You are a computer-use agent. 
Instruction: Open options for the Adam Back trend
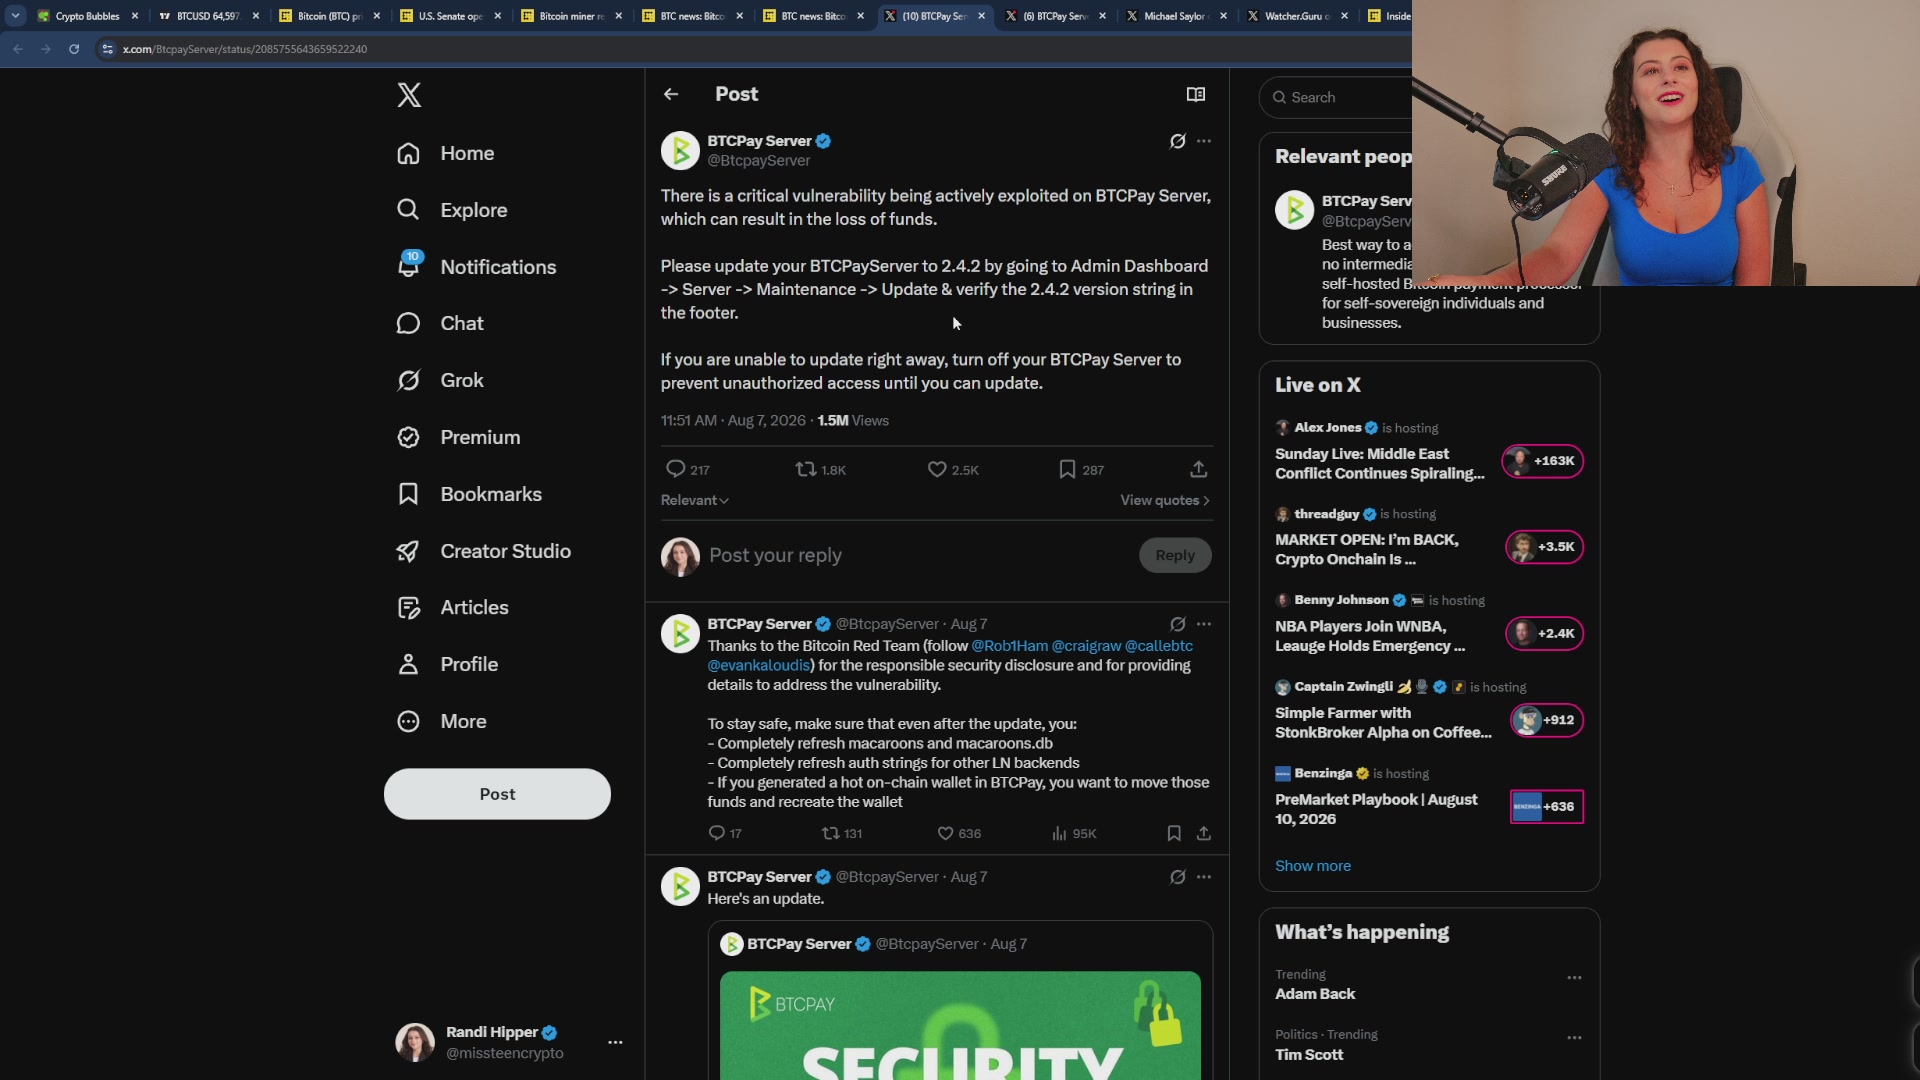point(1574,977)
